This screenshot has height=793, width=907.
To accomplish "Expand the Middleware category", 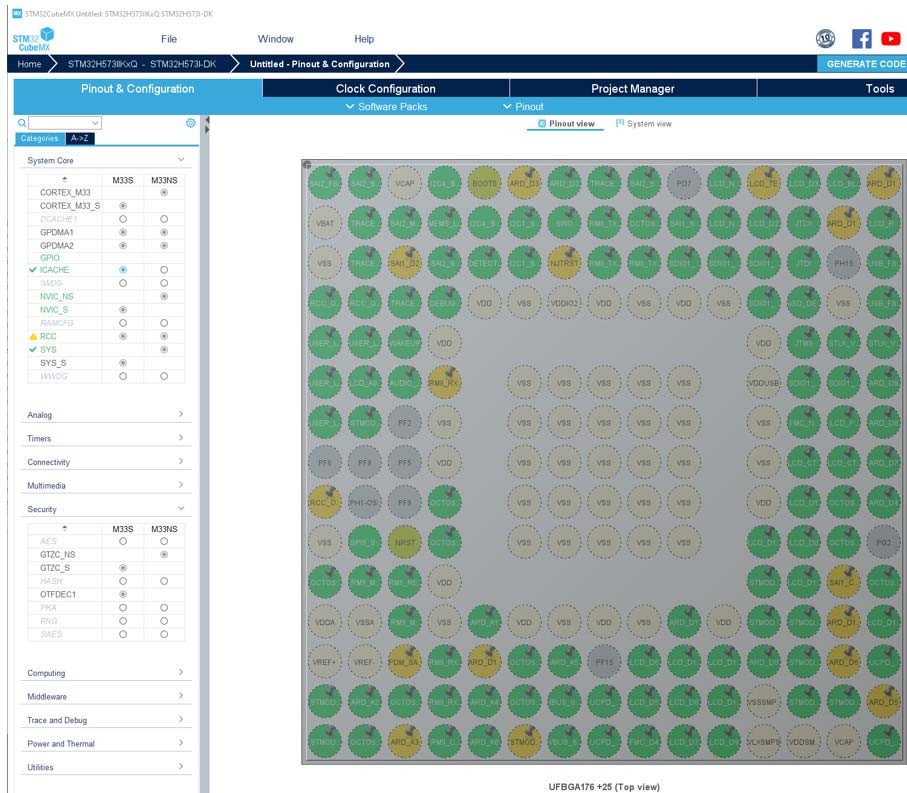I will click(x=106, y=696).
